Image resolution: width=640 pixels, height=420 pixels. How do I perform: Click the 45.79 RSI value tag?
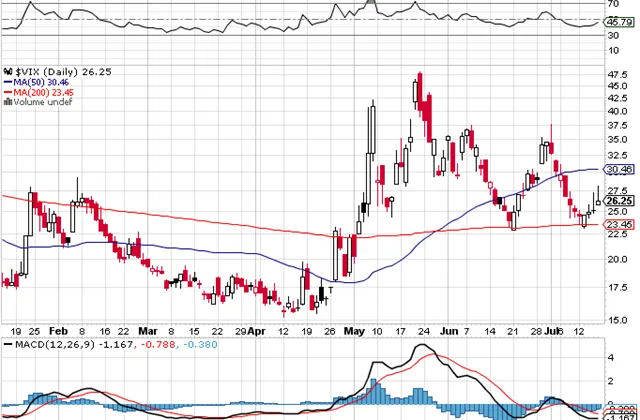click(x=620, y=20)
